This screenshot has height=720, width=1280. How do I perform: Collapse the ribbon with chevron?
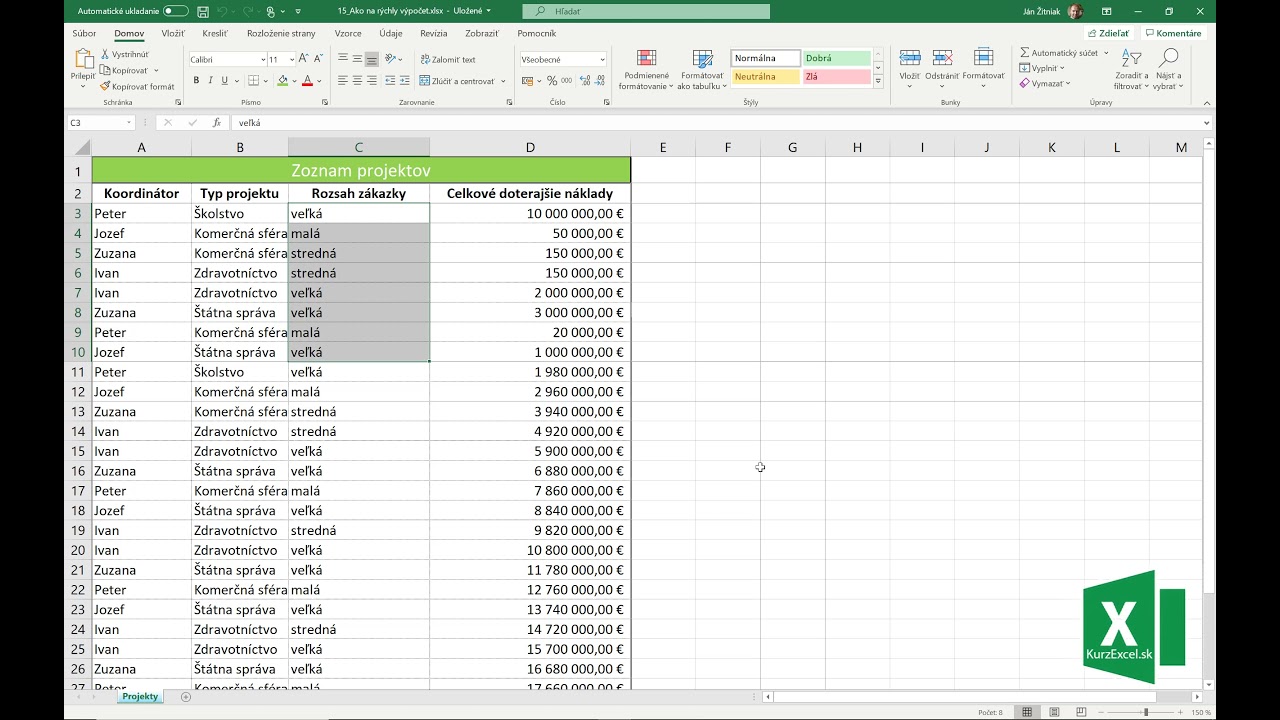(x=1206, y=102)
